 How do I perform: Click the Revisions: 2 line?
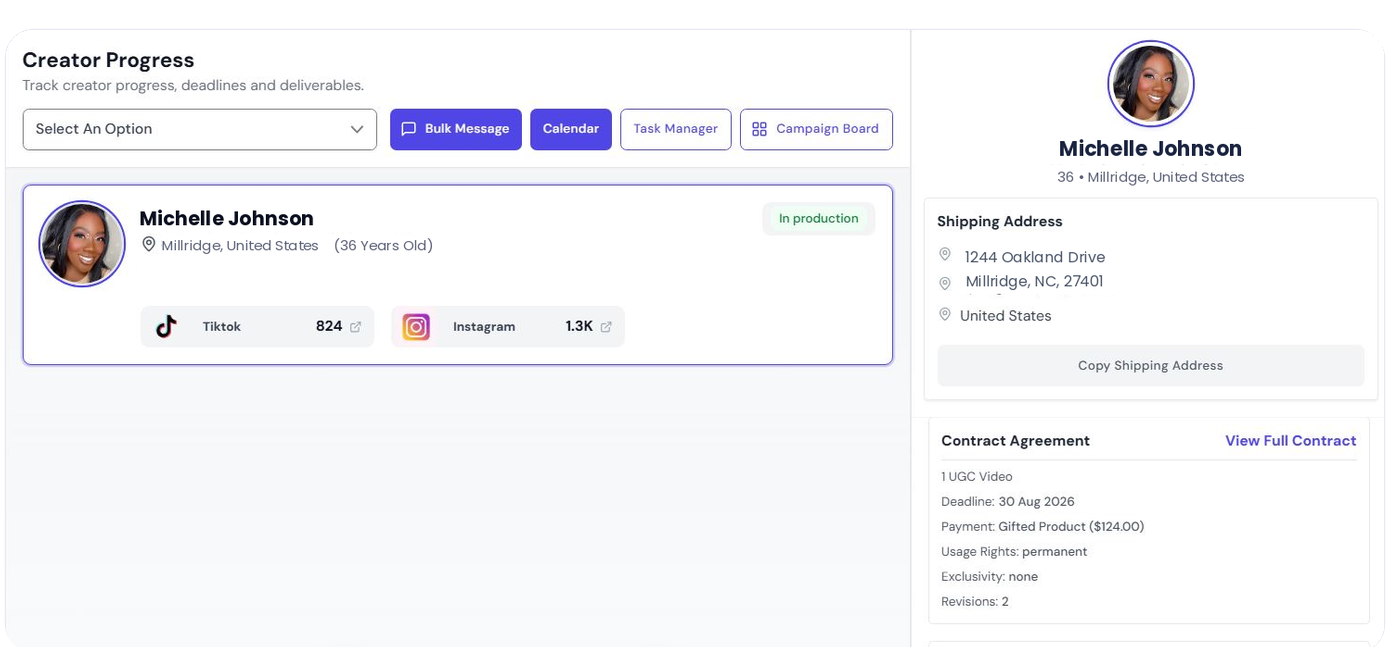click(x=975, y=602)
